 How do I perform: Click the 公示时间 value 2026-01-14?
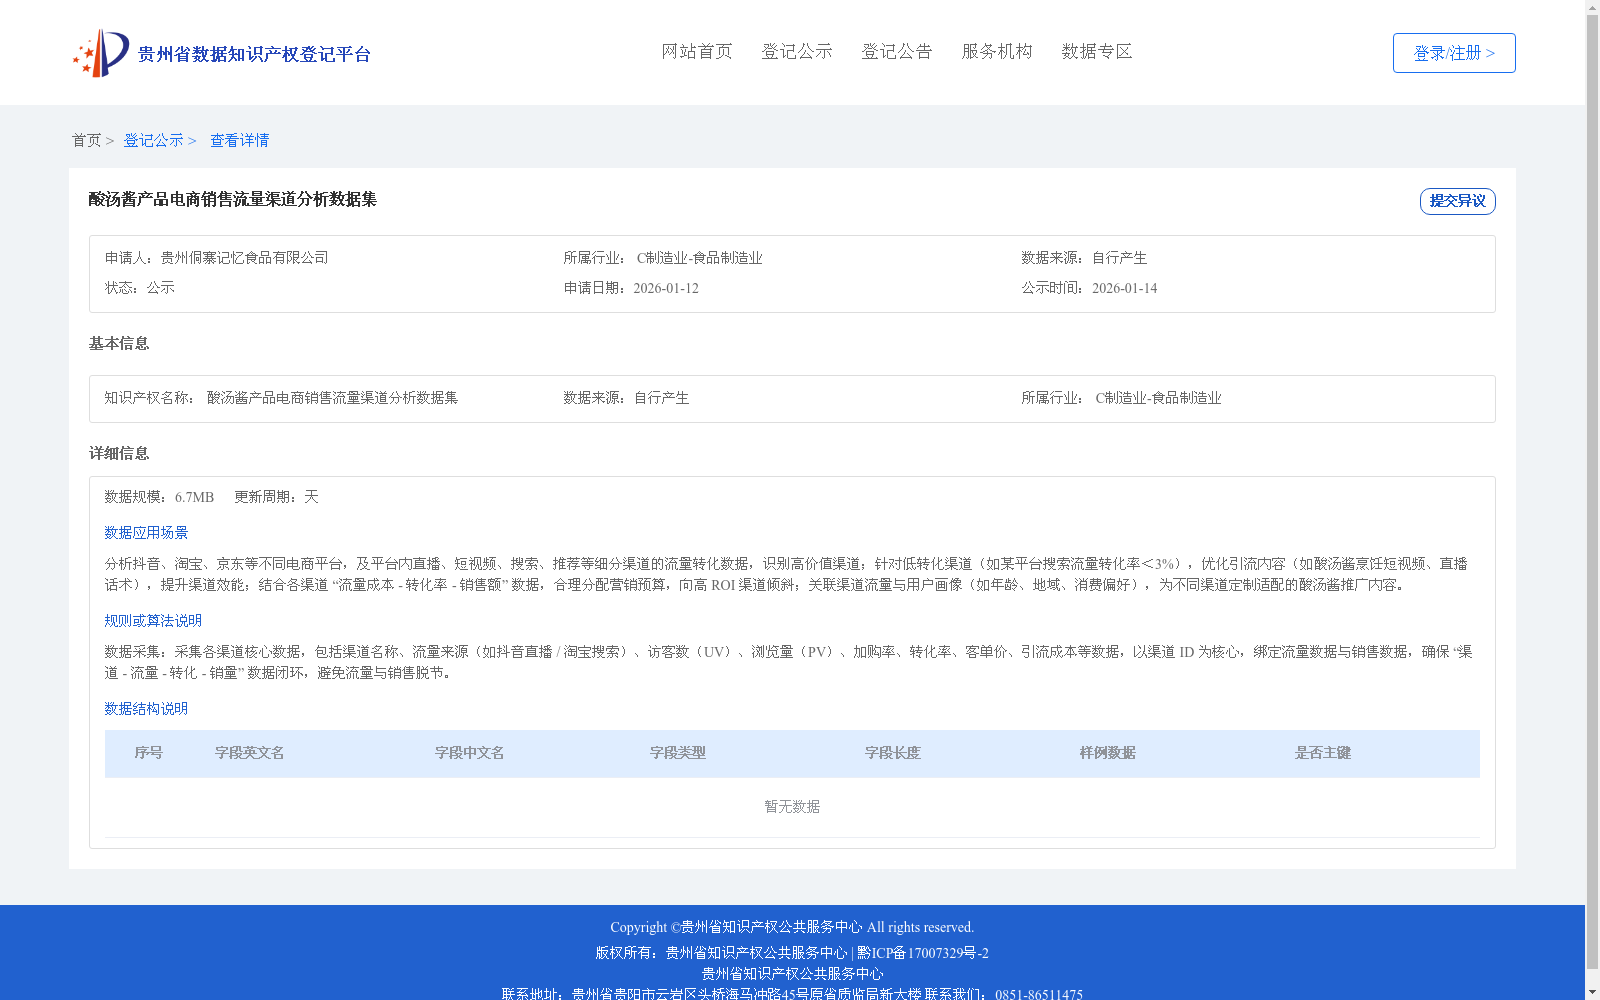pyautogui.click(x=1124, y=288)
